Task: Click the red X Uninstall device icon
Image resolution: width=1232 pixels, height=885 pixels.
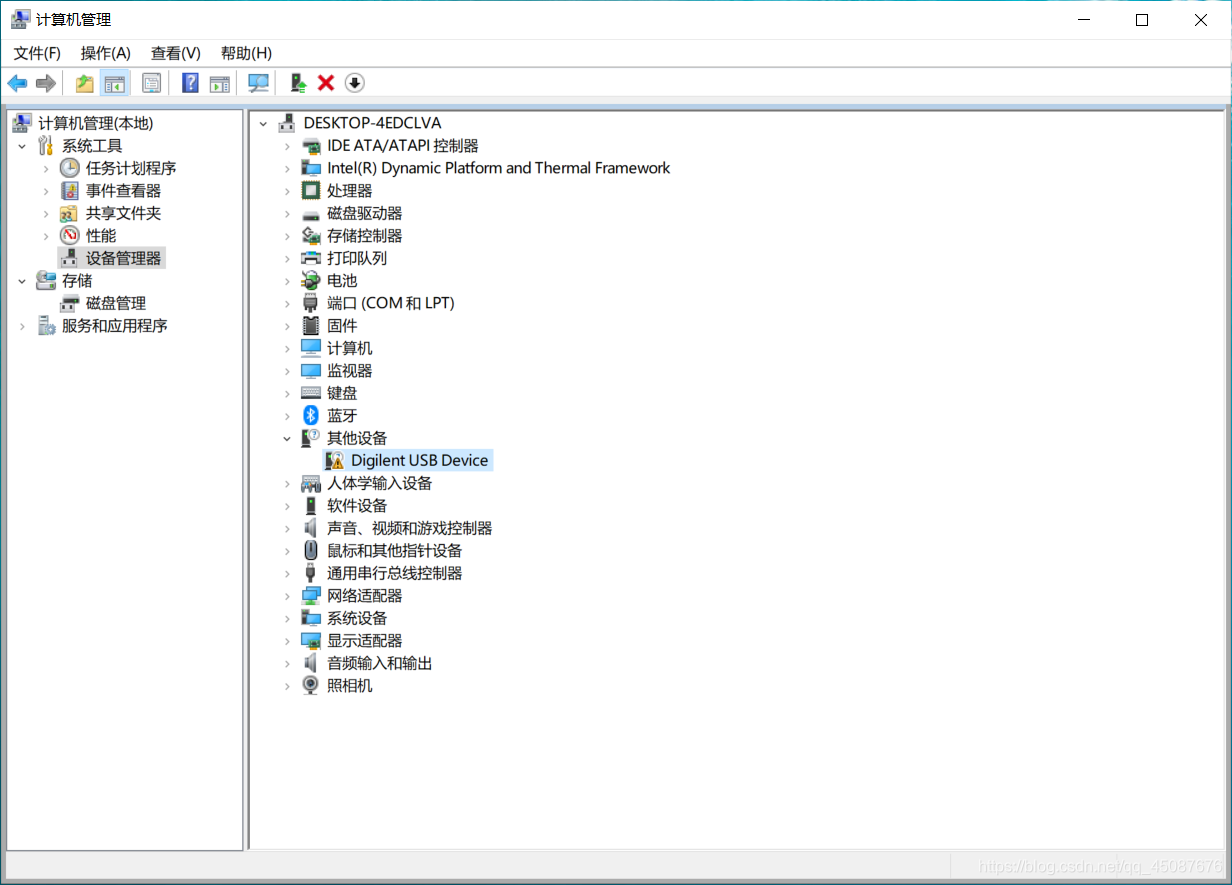Action: click(x=326, y=83)
